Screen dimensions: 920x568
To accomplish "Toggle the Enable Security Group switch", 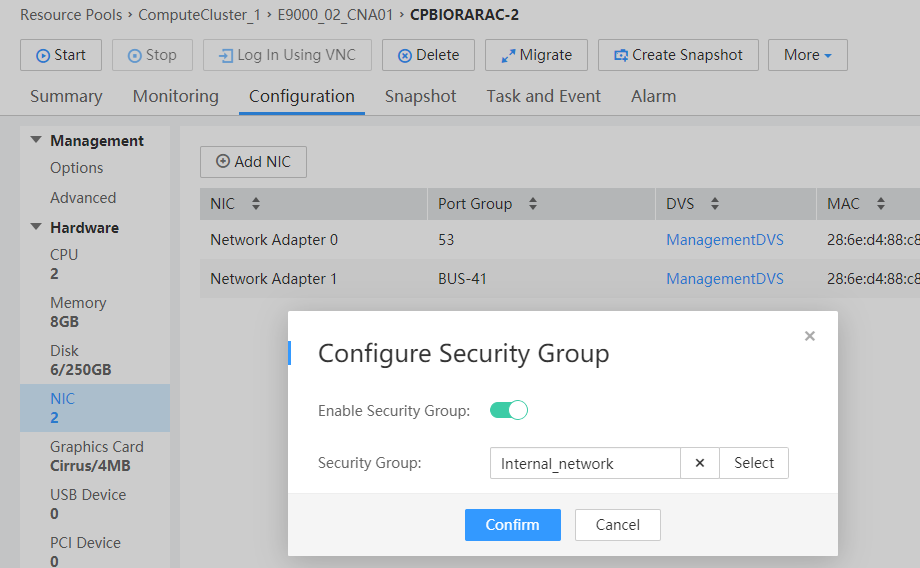I will pyautogui.click(x=509, y=410).
